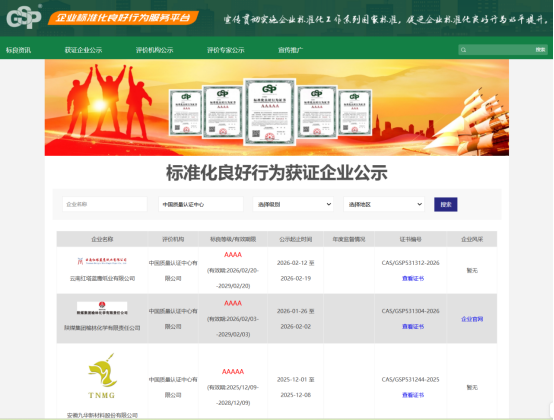The width and height of the screenshot is (554, 420).
Task: Click the search magnifier icon in navbar
Action: [464, 50]
